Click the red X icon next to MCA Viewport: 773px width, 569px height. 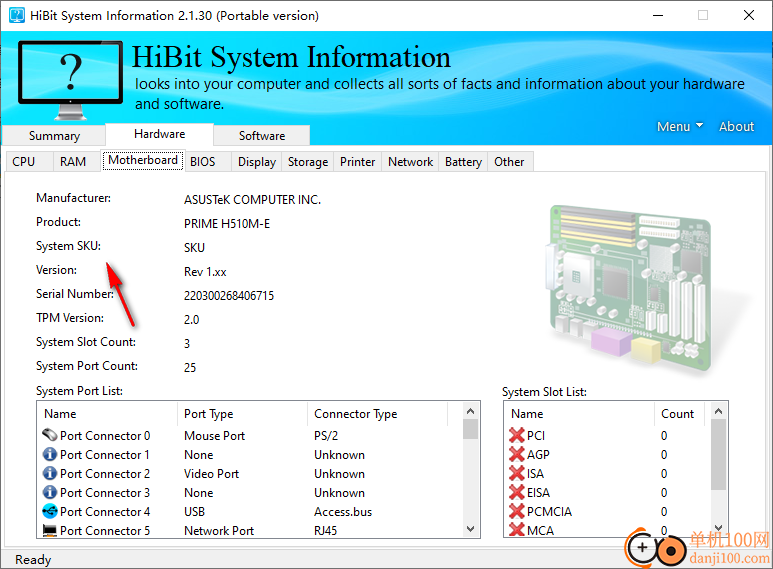(x=517, y=530)
